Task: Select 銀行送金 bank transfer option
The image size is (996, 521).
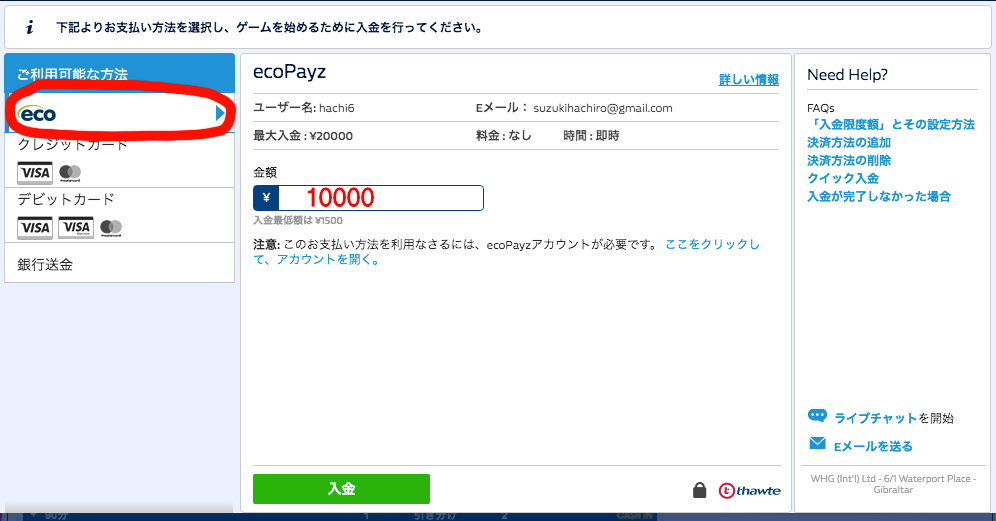Action: (46, 265)
